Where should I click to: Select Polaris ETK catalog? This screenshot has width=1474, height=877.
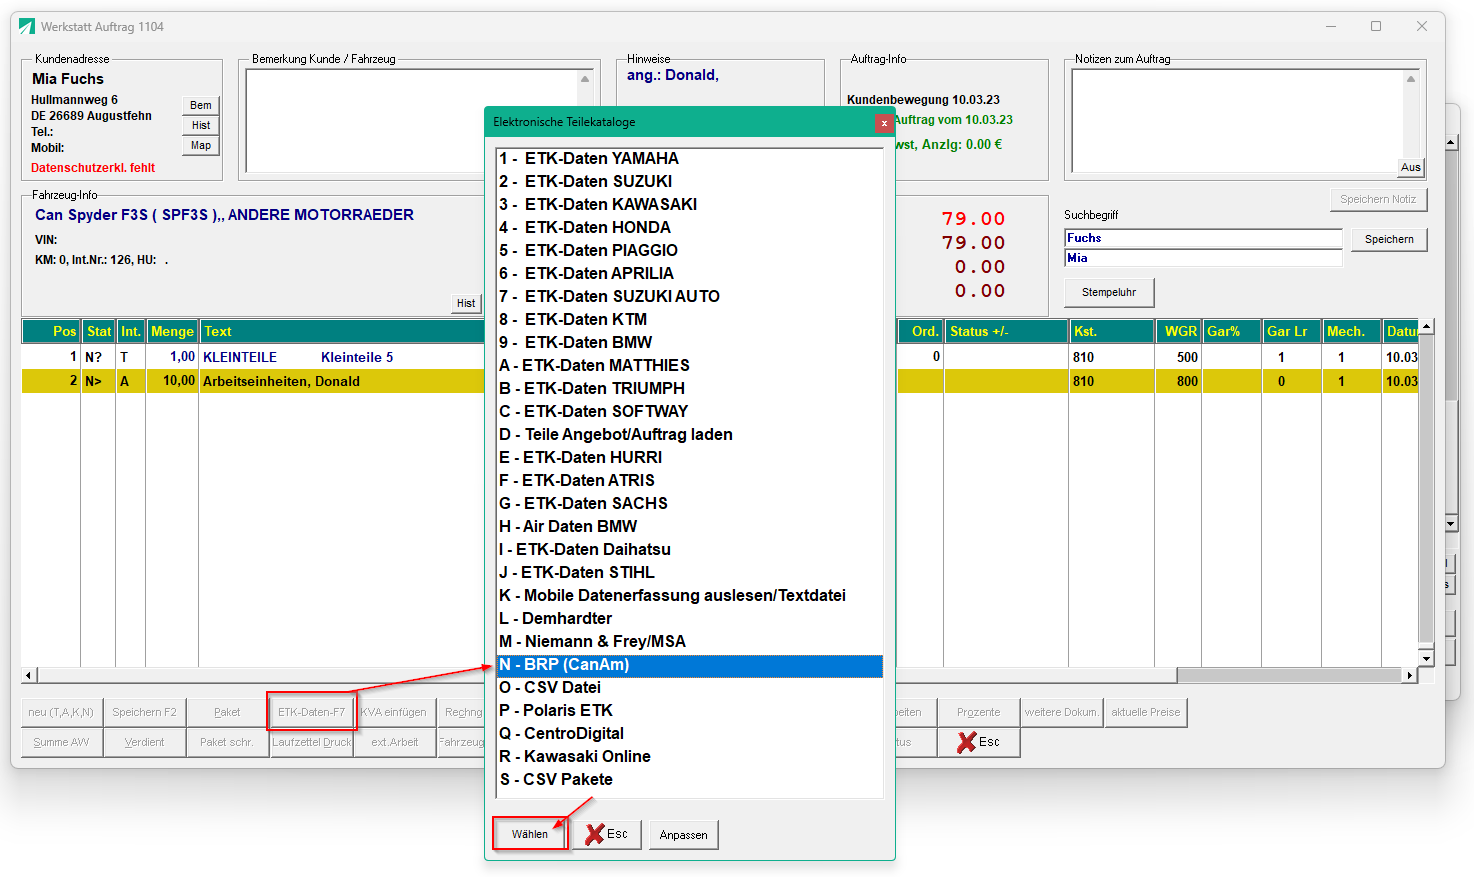690,711
